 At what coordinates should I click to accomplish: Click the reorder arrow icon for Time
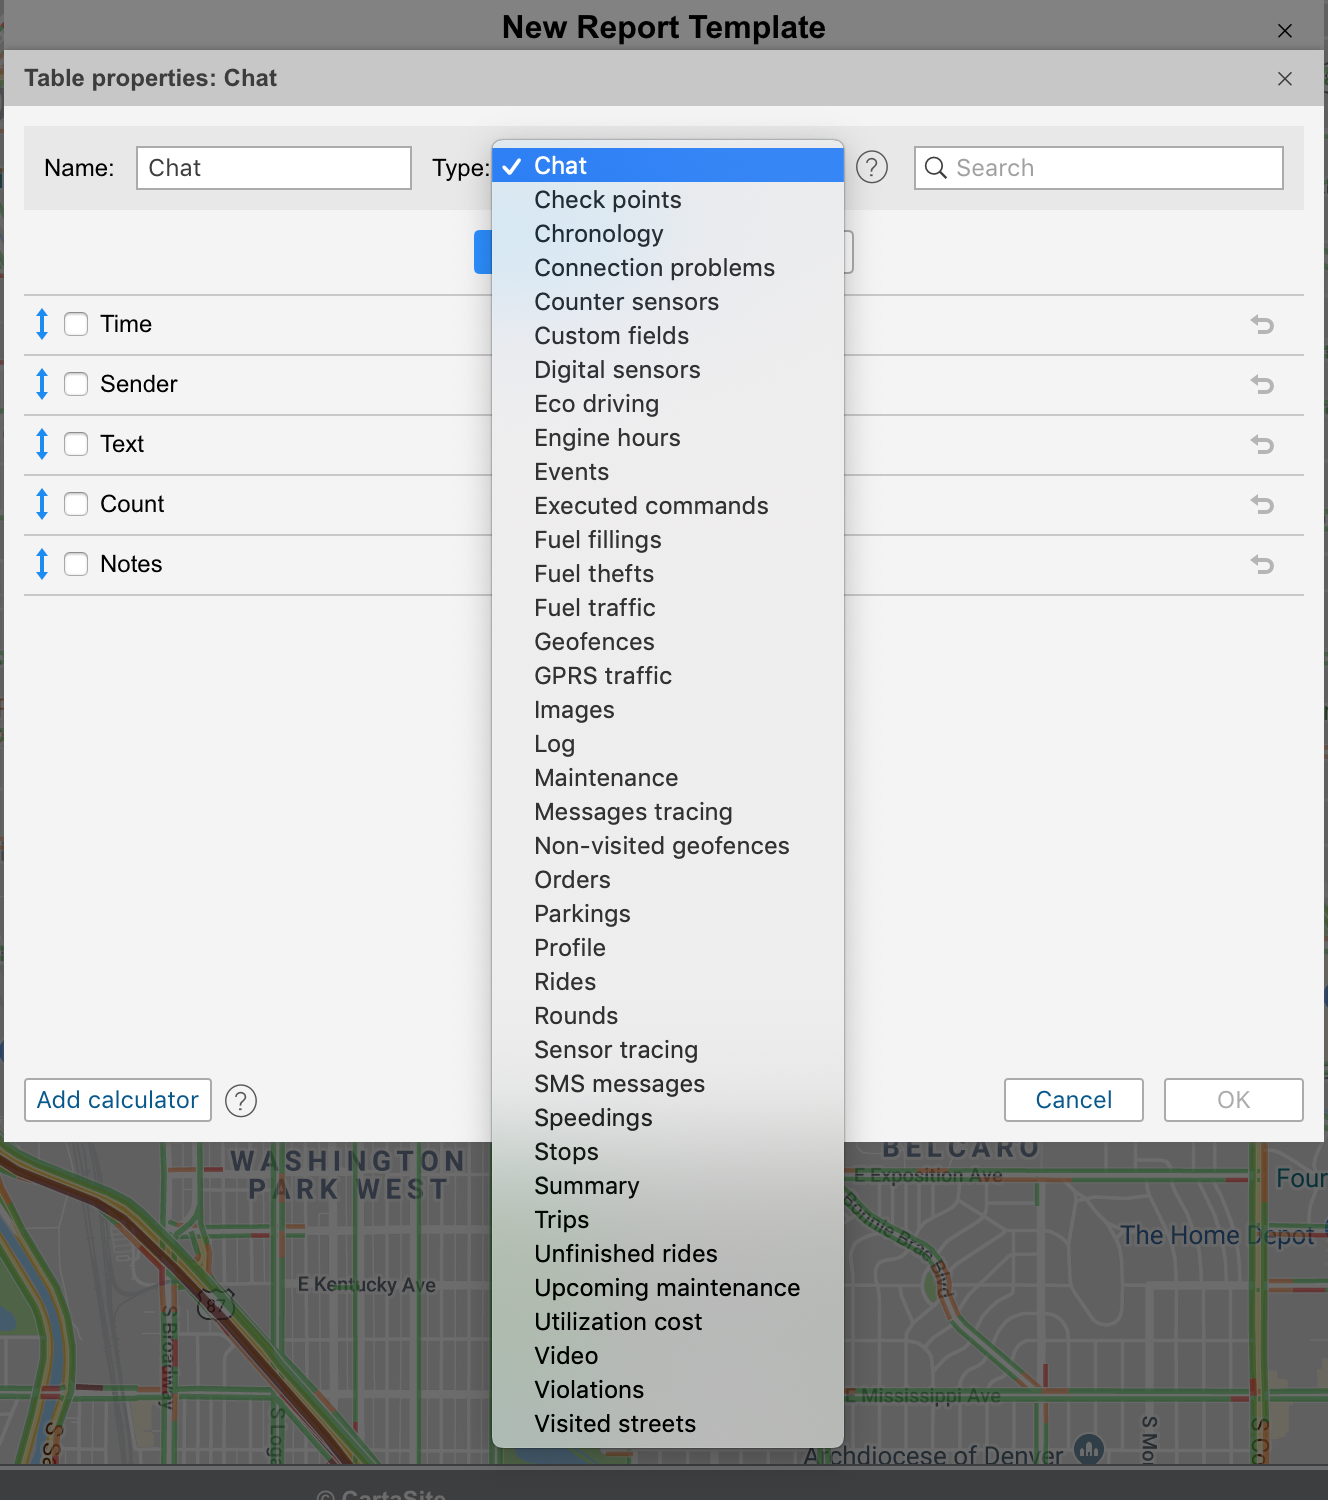pyautogui.click(x=42, y=324)
